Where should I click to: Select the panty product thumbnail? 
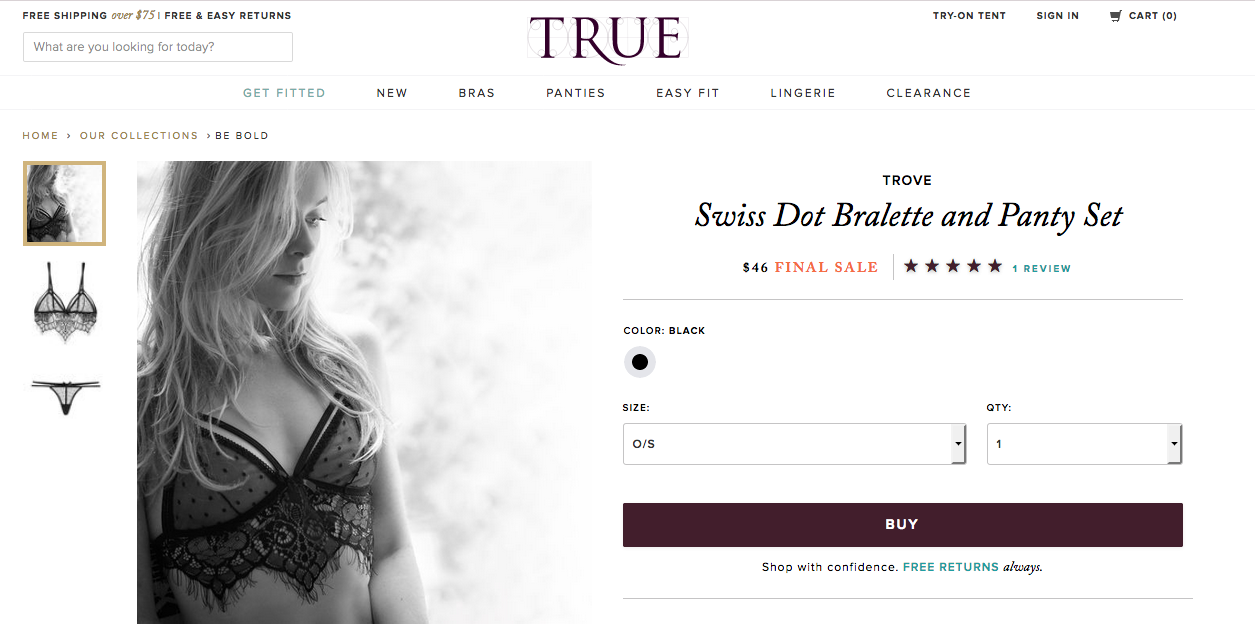(66, 395)
